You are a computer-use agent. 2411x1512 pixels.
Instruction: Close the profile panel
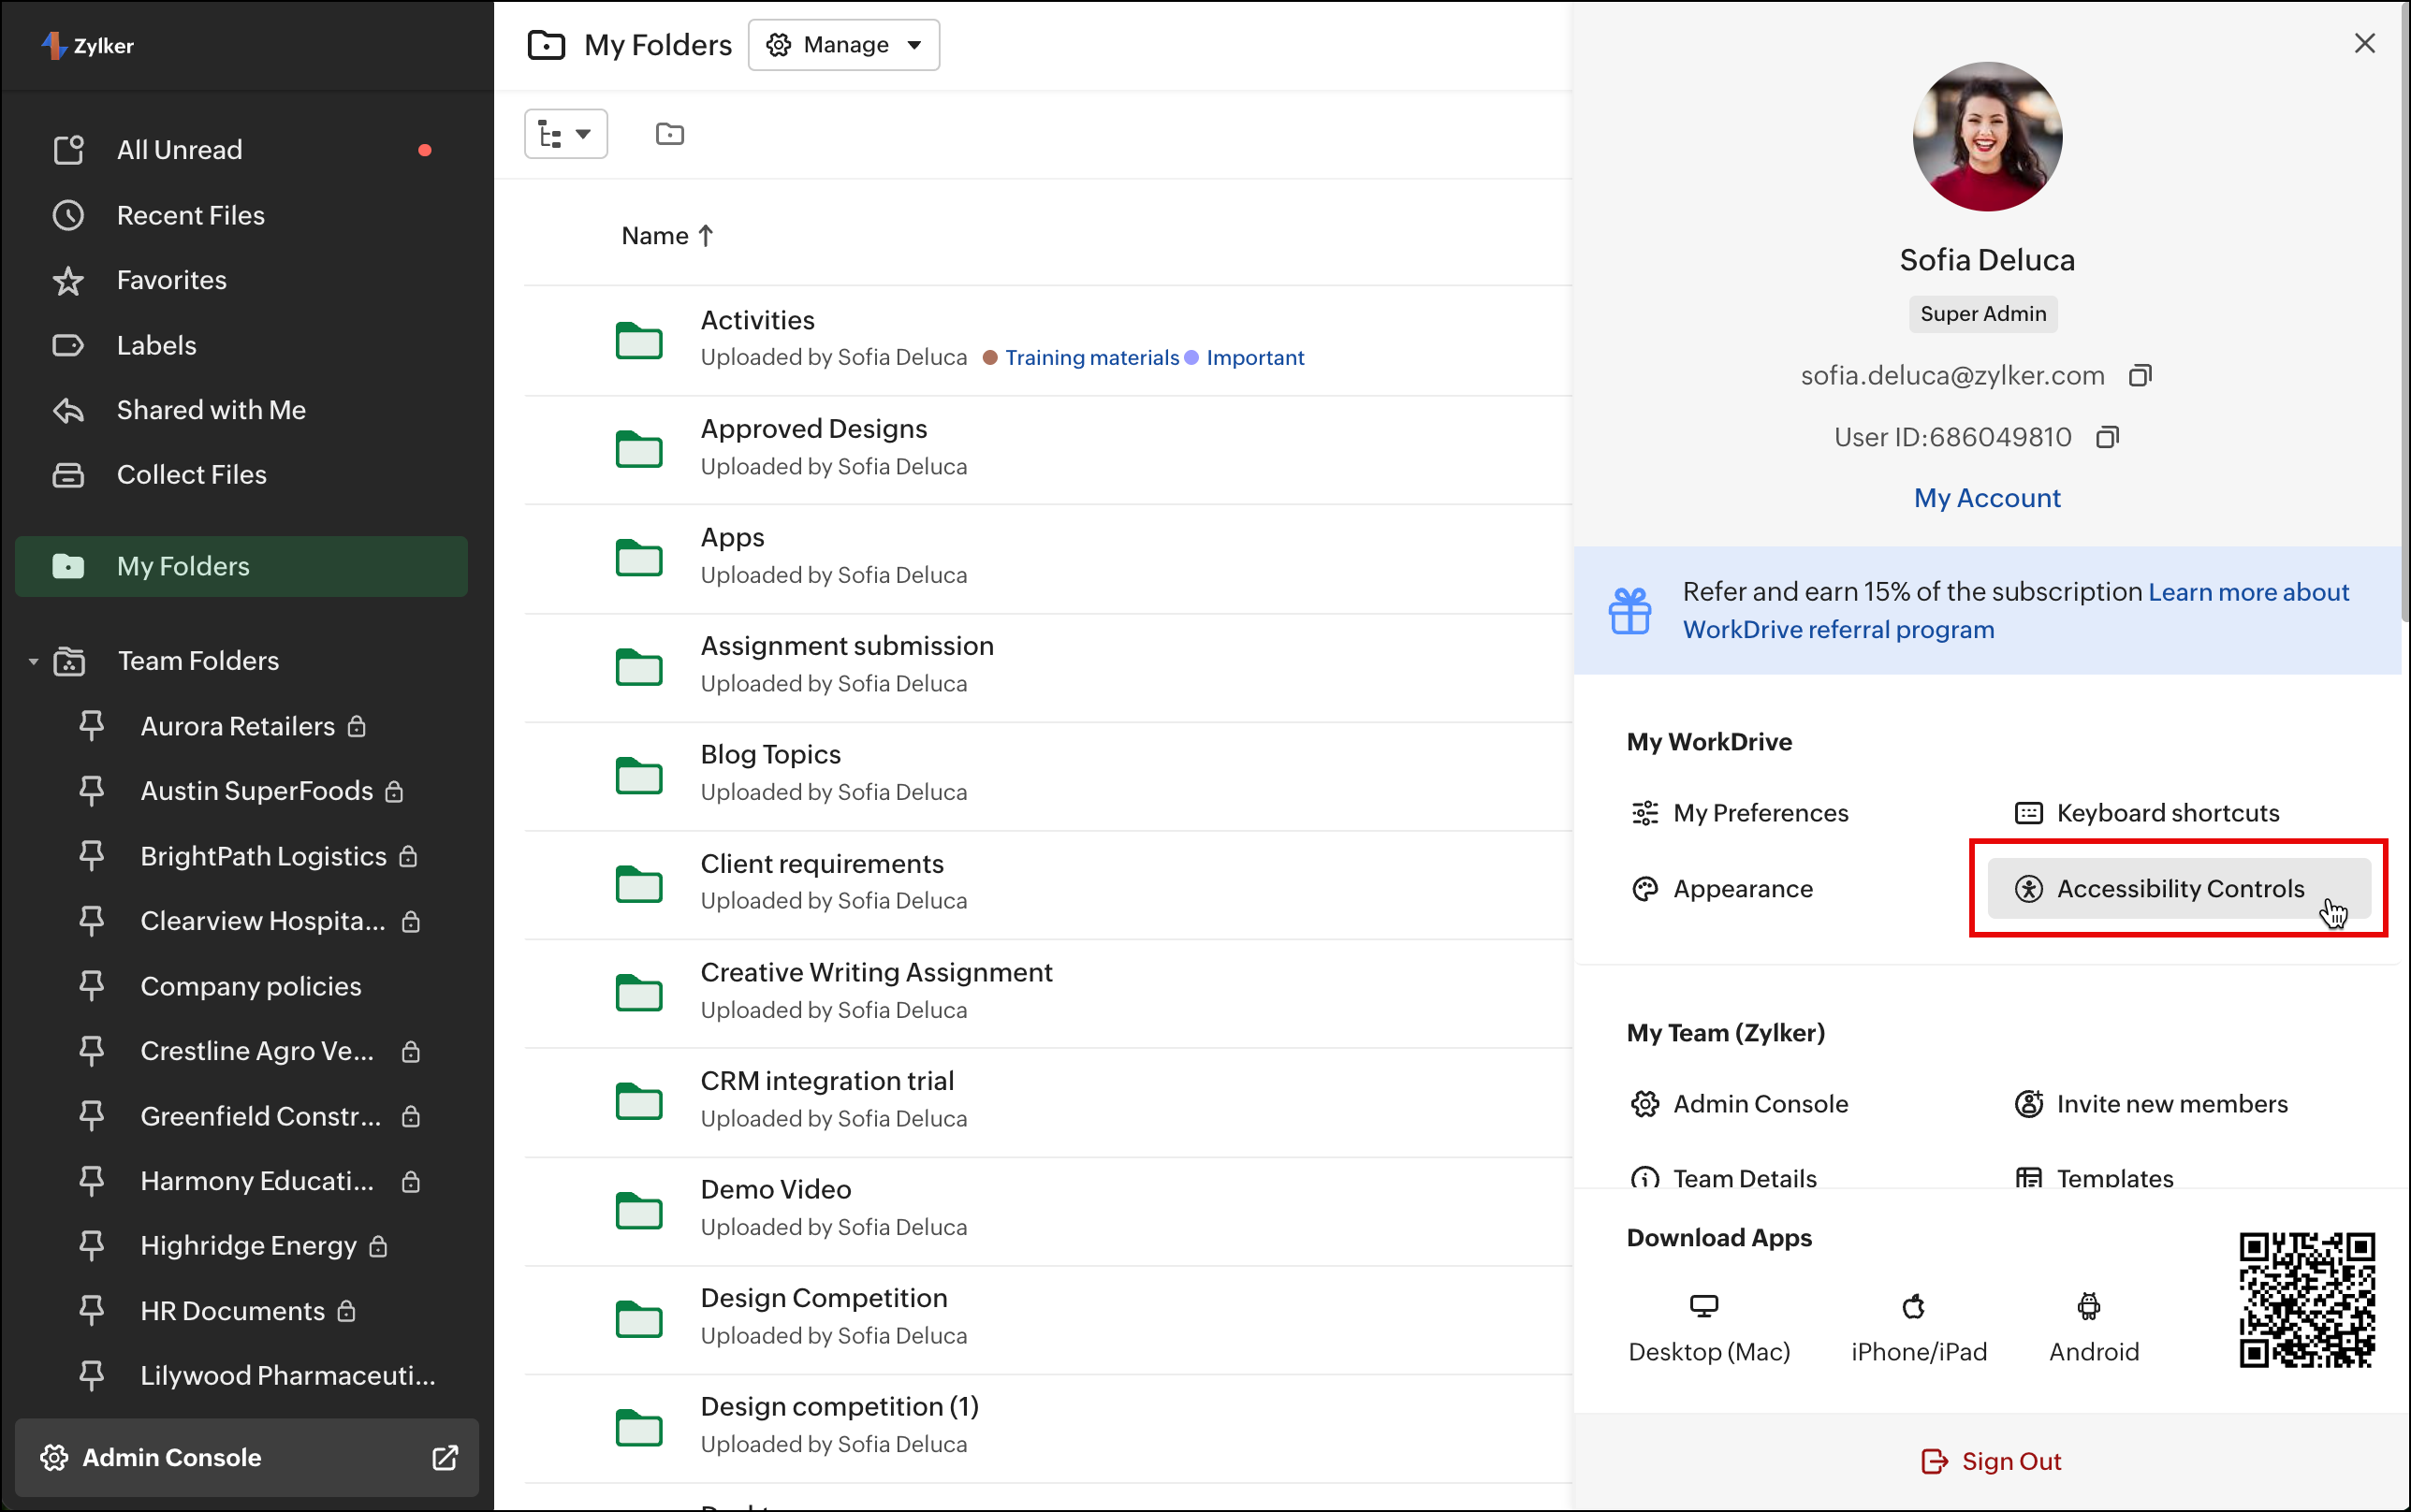pos(2364,44)
